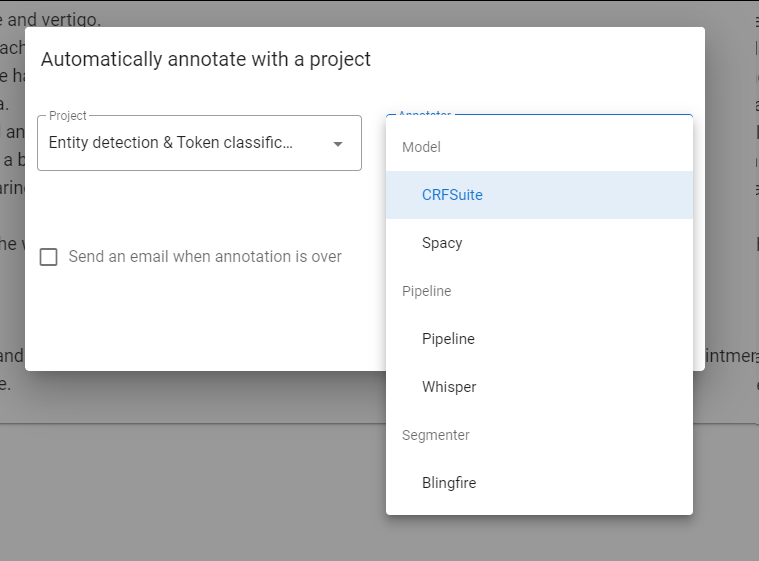Image resolution: width=759 pixels, height=561 pixels.
Task: Click the Pipeline group header label
Action: pyautogui.click(x=426, y=291)
